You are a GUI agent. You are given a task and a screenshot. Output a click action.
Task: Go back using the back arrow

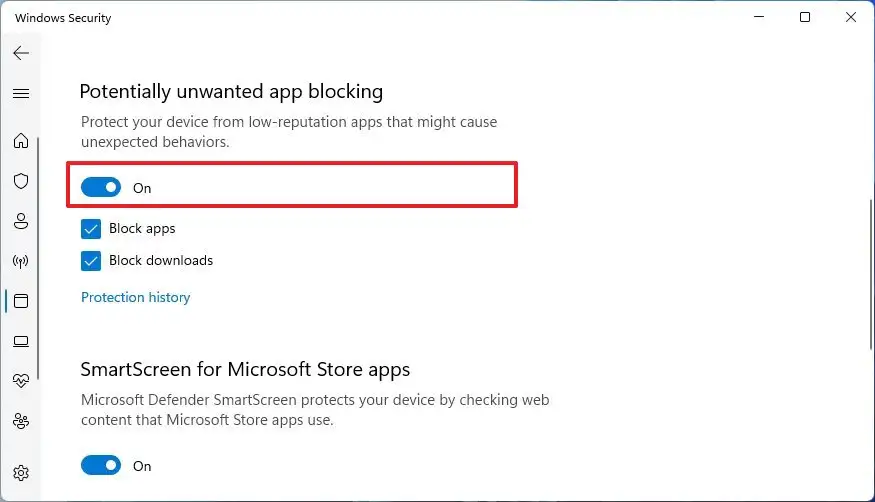click(x=20, y=53)
